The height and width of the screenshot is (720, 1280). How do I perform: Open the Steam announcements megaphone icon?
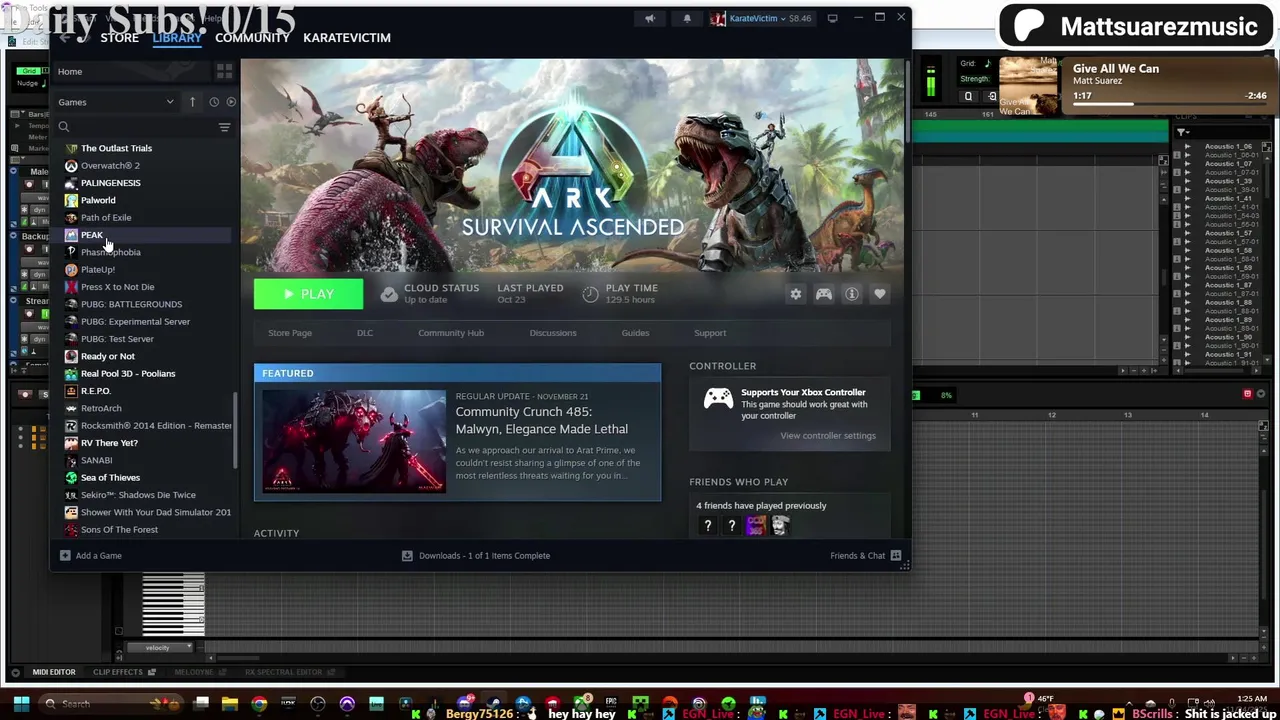tap(650, 18)
